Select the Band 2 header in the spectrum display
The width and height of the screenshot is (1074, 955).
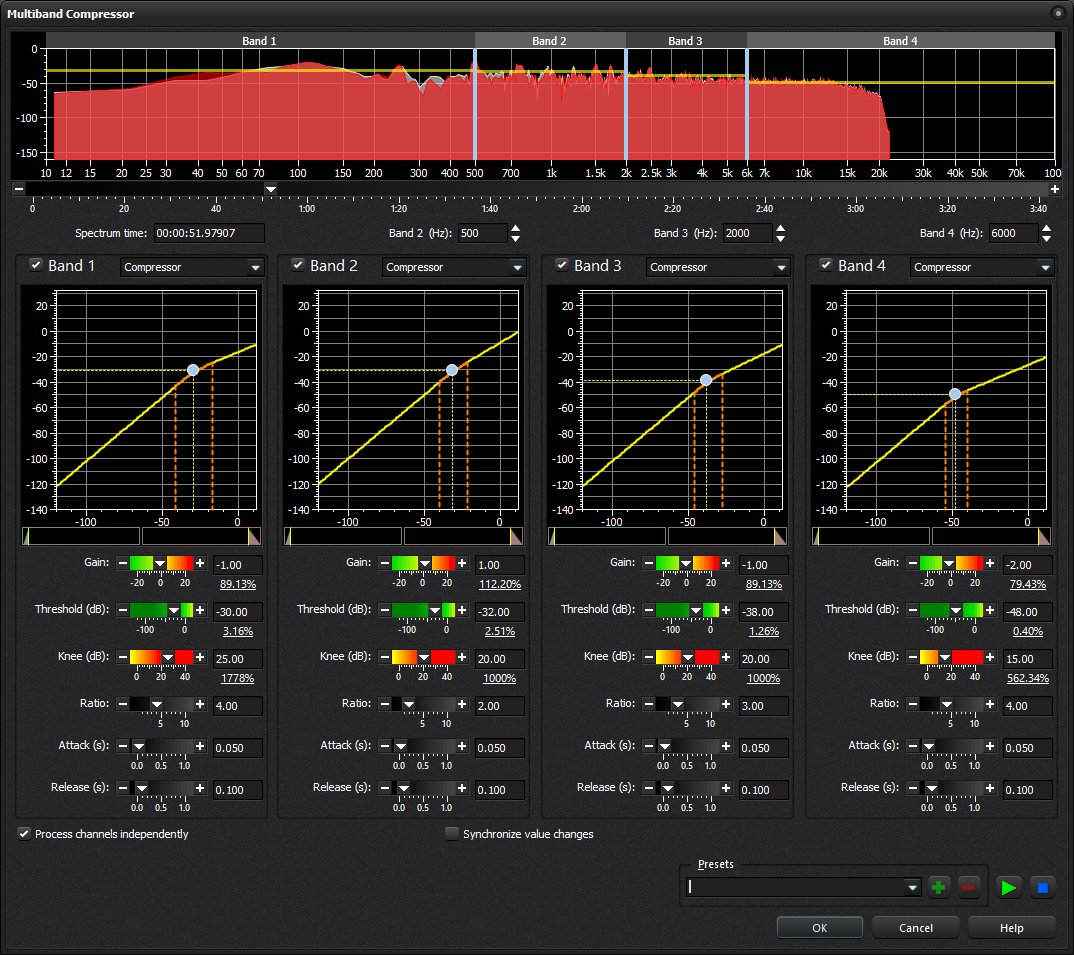[549, 40]
